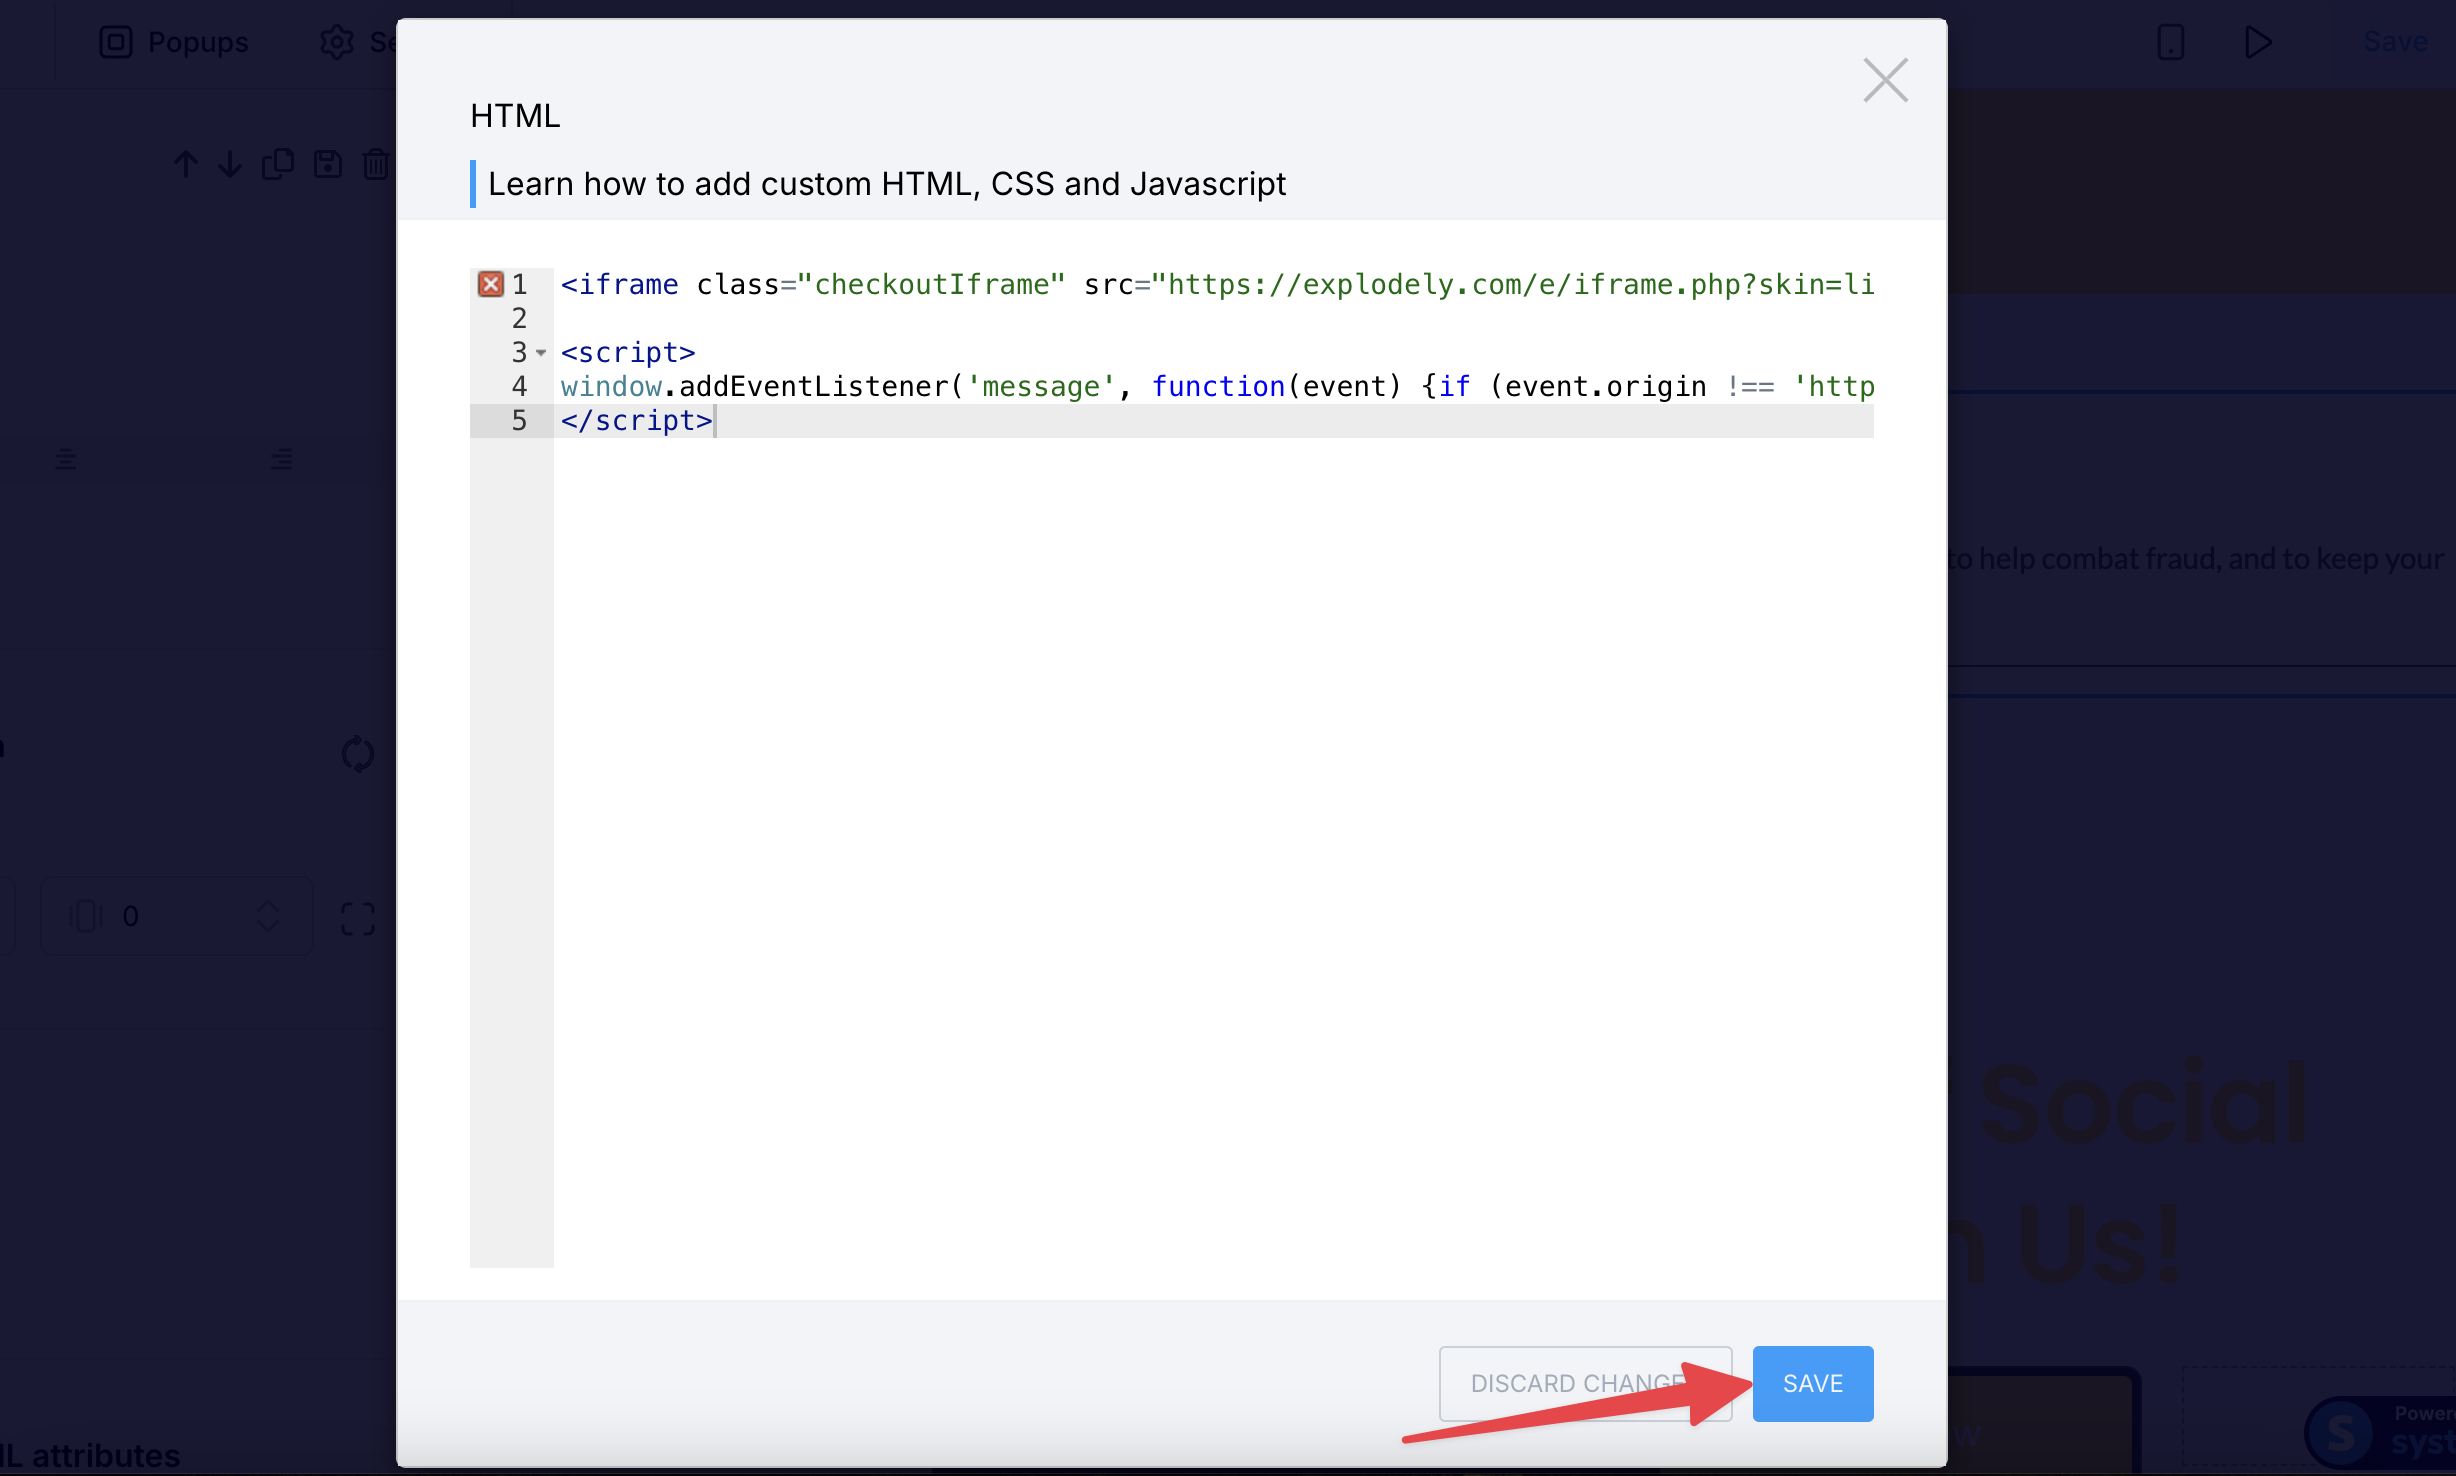Image resolution: width=2456 pixels, height=1476 pixels.
Task: Click the refresh sync icon in sidebar
Action: click(x=357, y=754)
